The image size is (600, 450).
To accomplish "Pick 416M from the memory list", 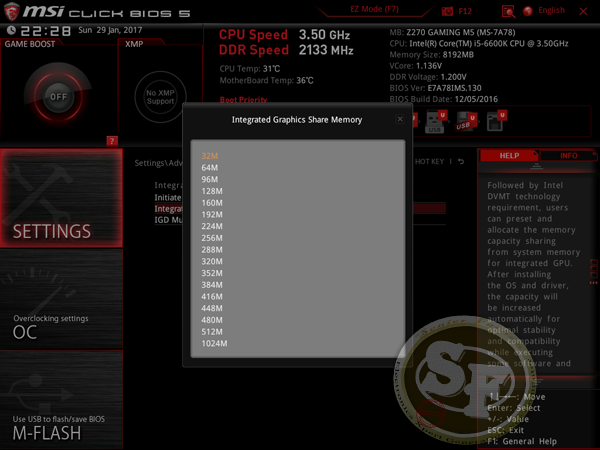I will [212, 297].
